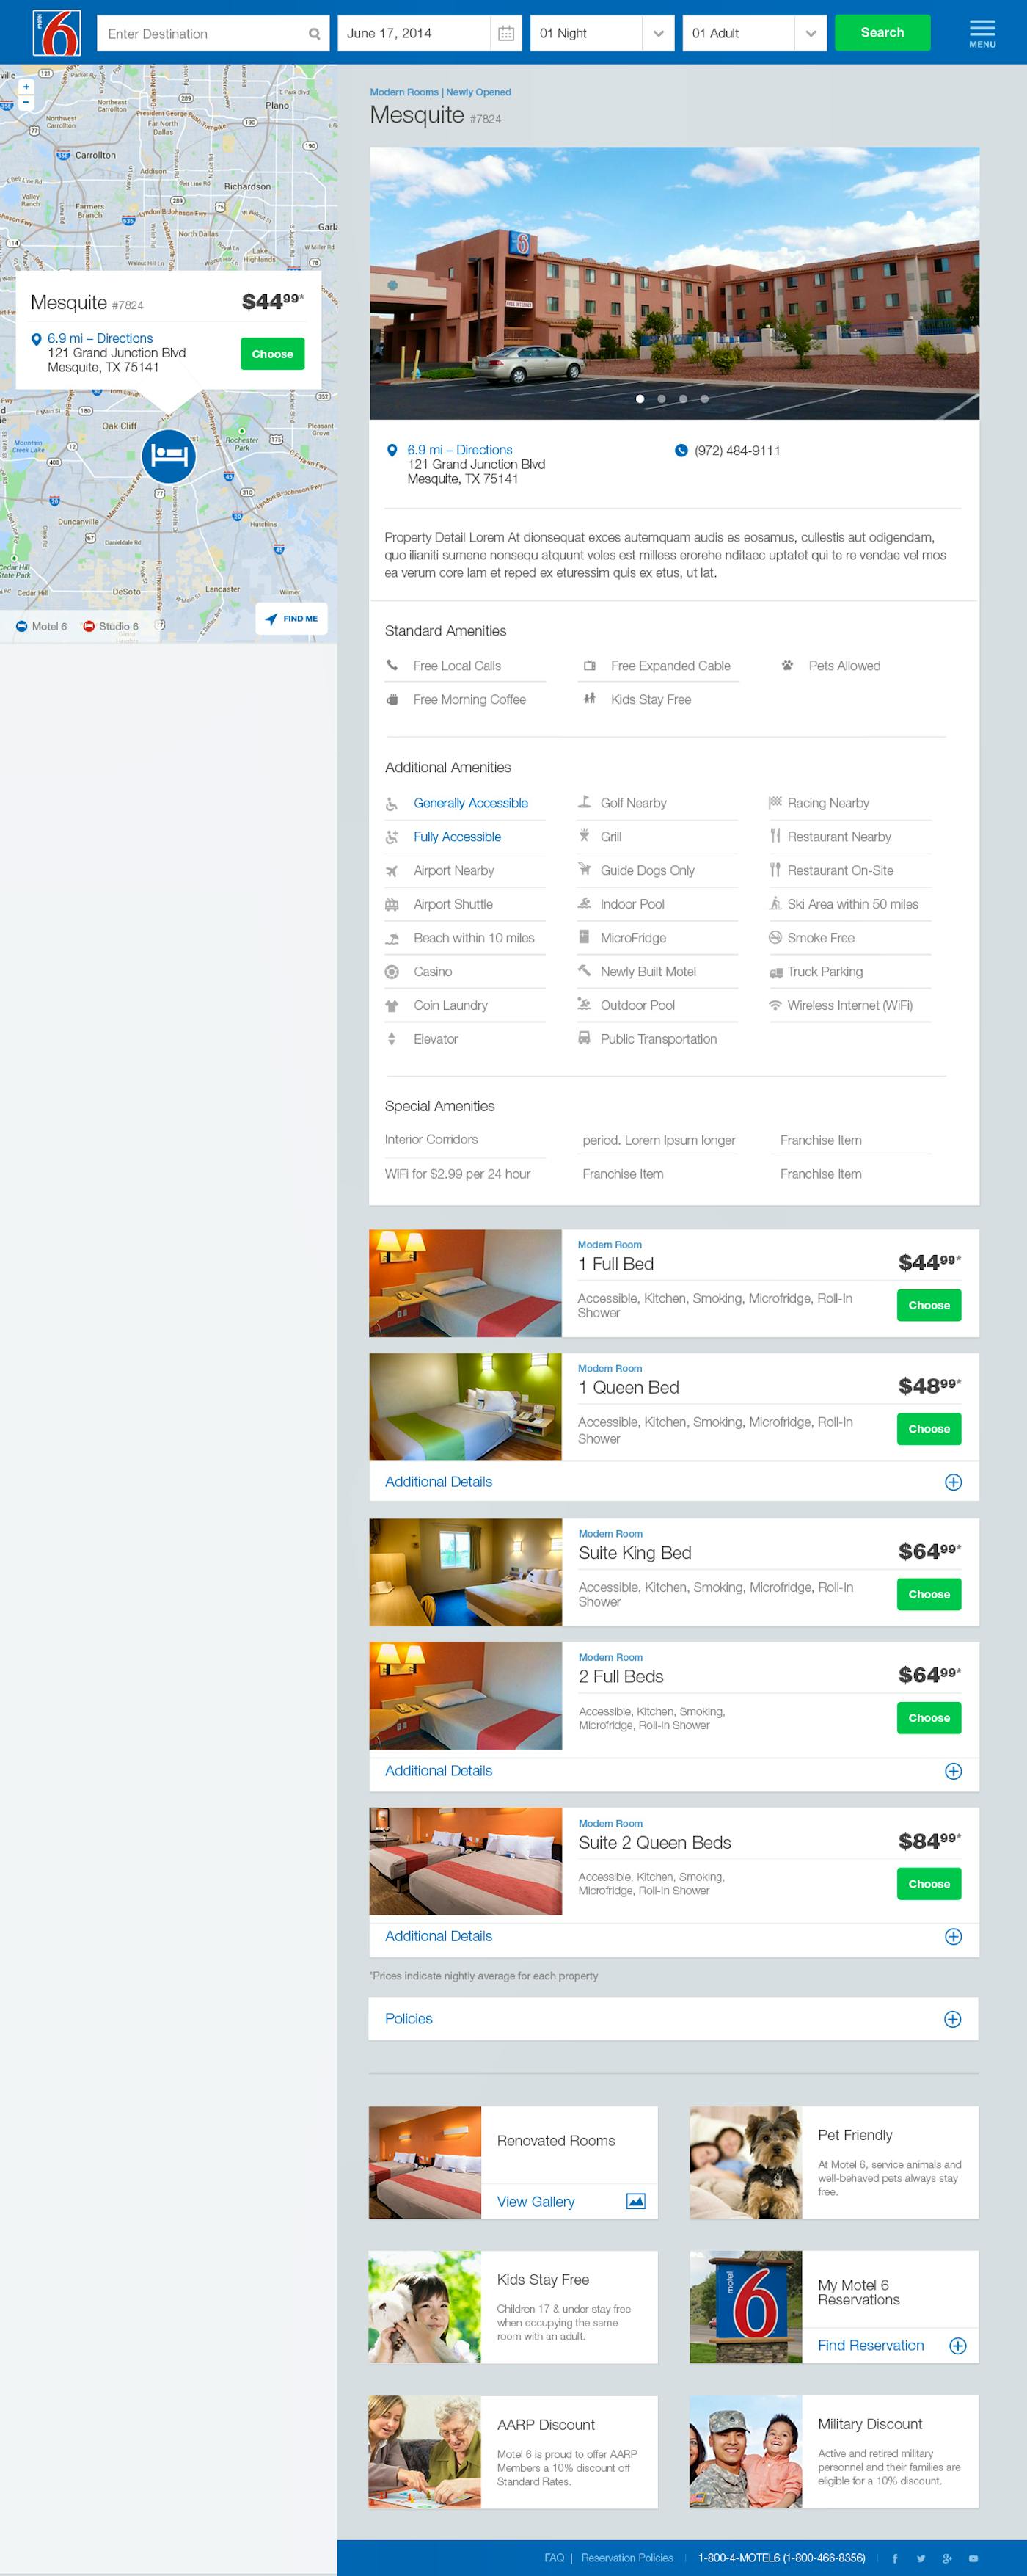Open the 01 Adult dropdown
The image size is (1027, 2576).
[x=755, y=33]
